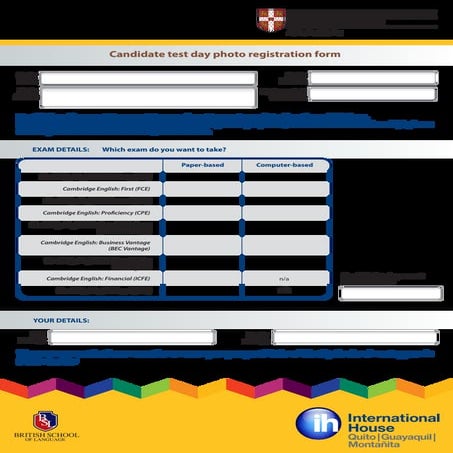453x453 pixels.
Task: Click the left input field under YOUR DETAILS
Action: [x=132, y=337]
